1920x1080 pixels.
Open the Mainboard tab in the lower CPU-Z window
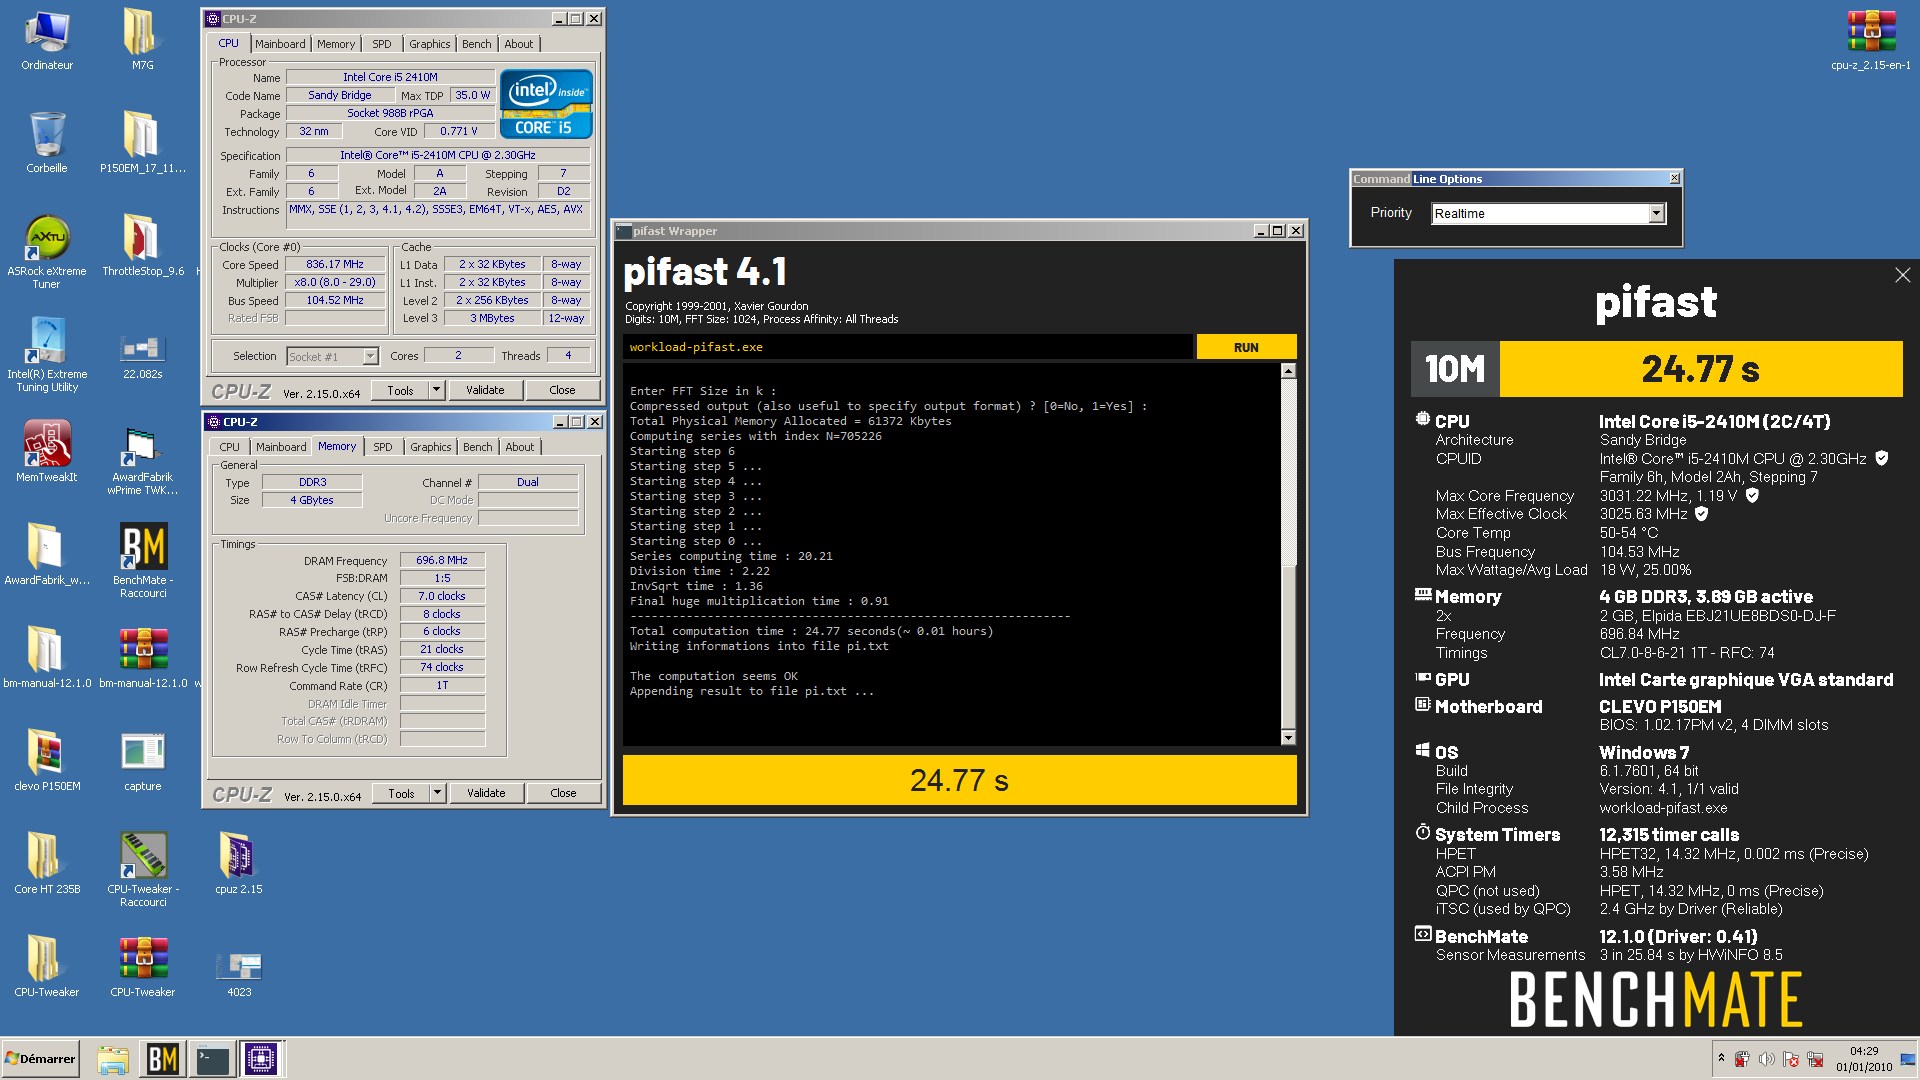click(281, 447)
